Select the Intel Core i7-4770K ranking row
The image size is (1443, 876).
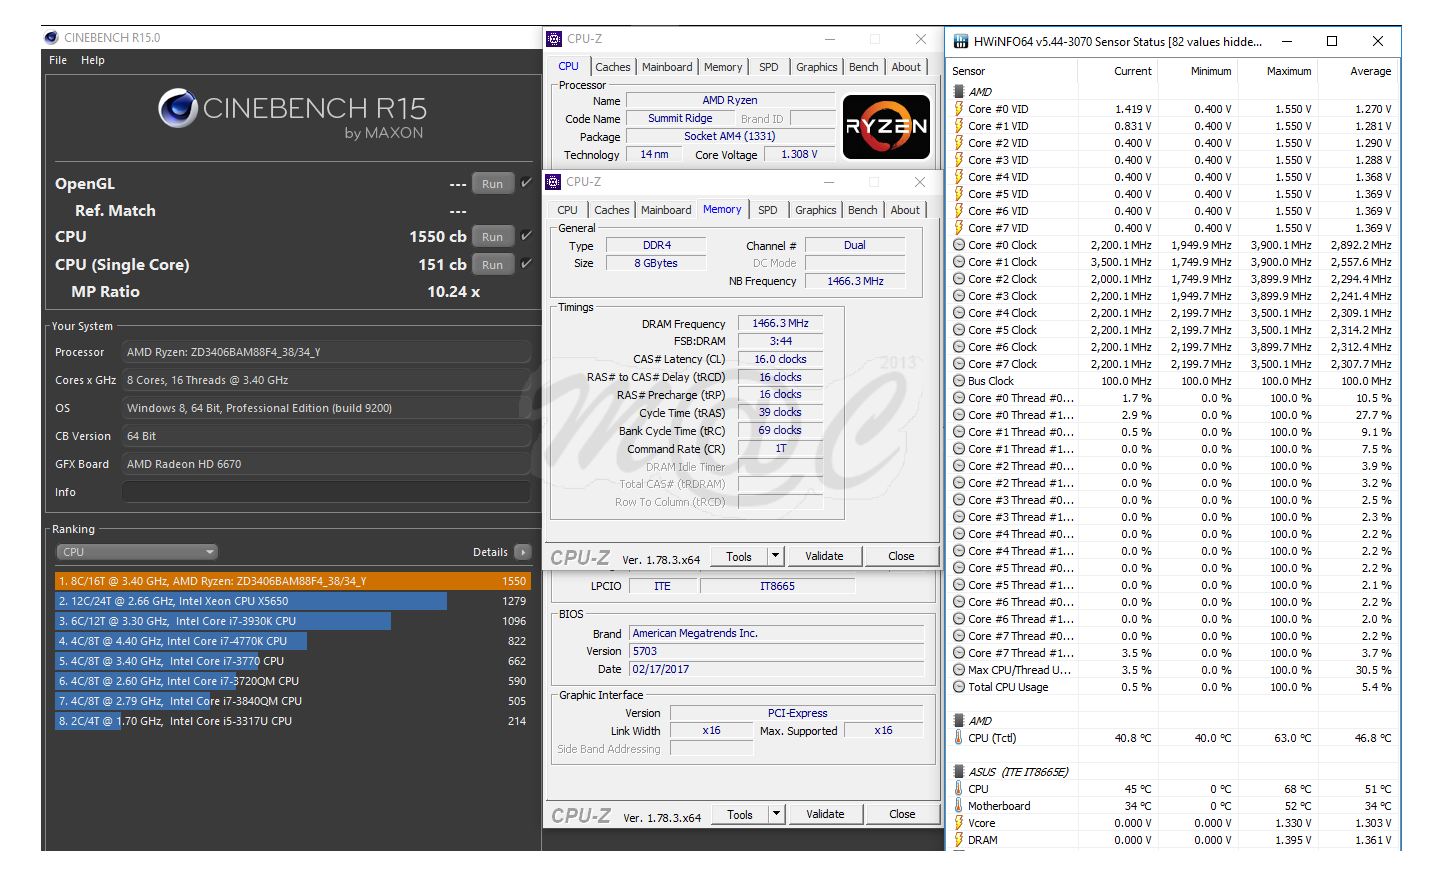tap(292, 641)
